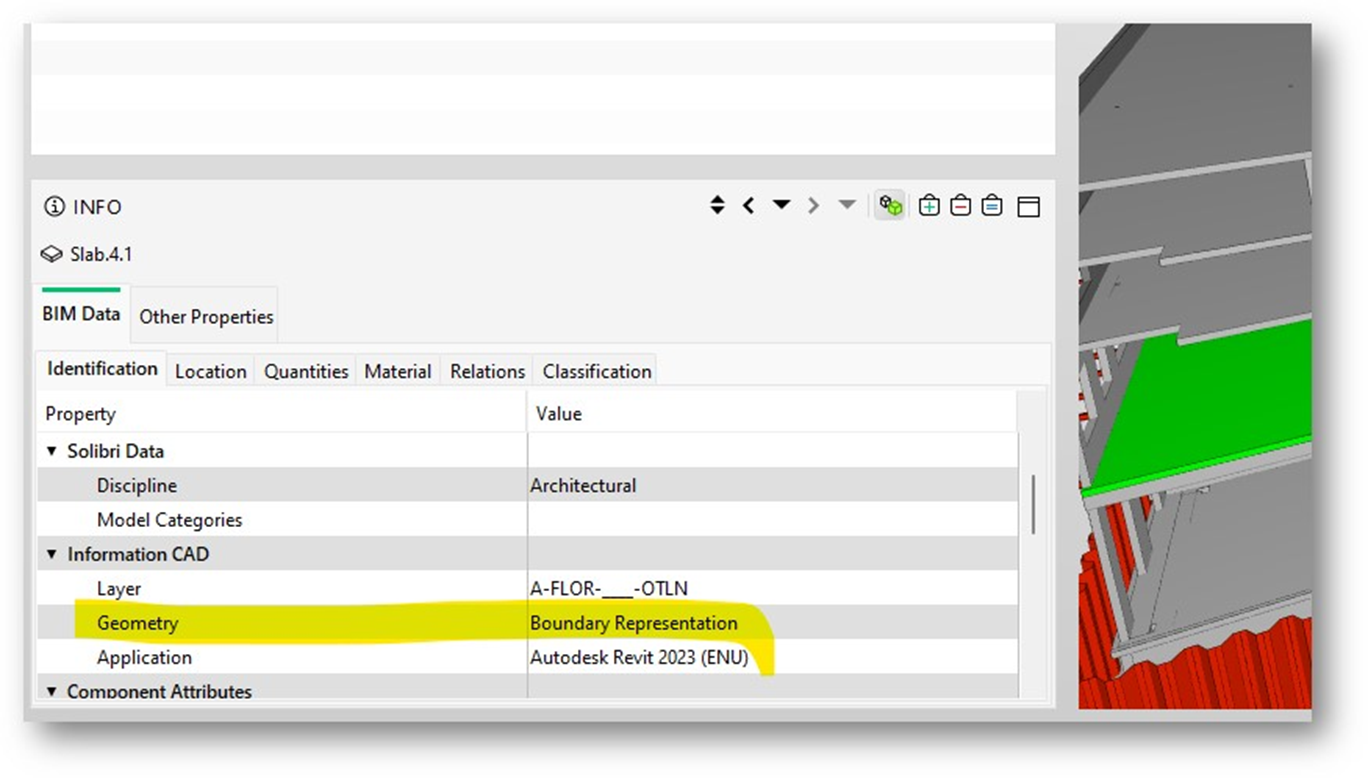Go back with the left chevron in INFO
This screenshot has height=778, width=1368.
click(748, 205)
